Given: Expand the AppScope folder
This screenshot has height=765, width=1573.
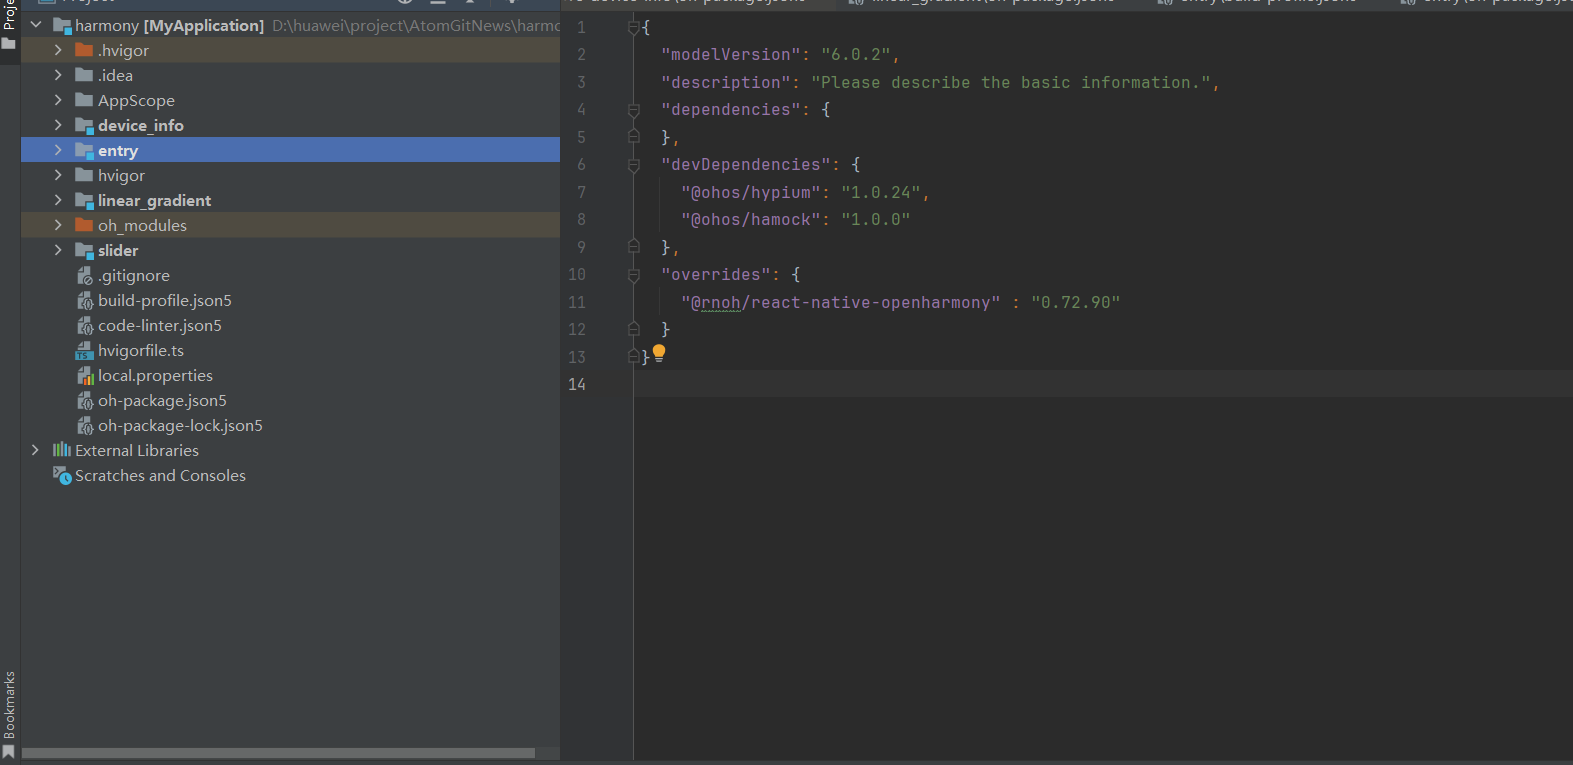Looking at the screenshot, I should [58, 100].
